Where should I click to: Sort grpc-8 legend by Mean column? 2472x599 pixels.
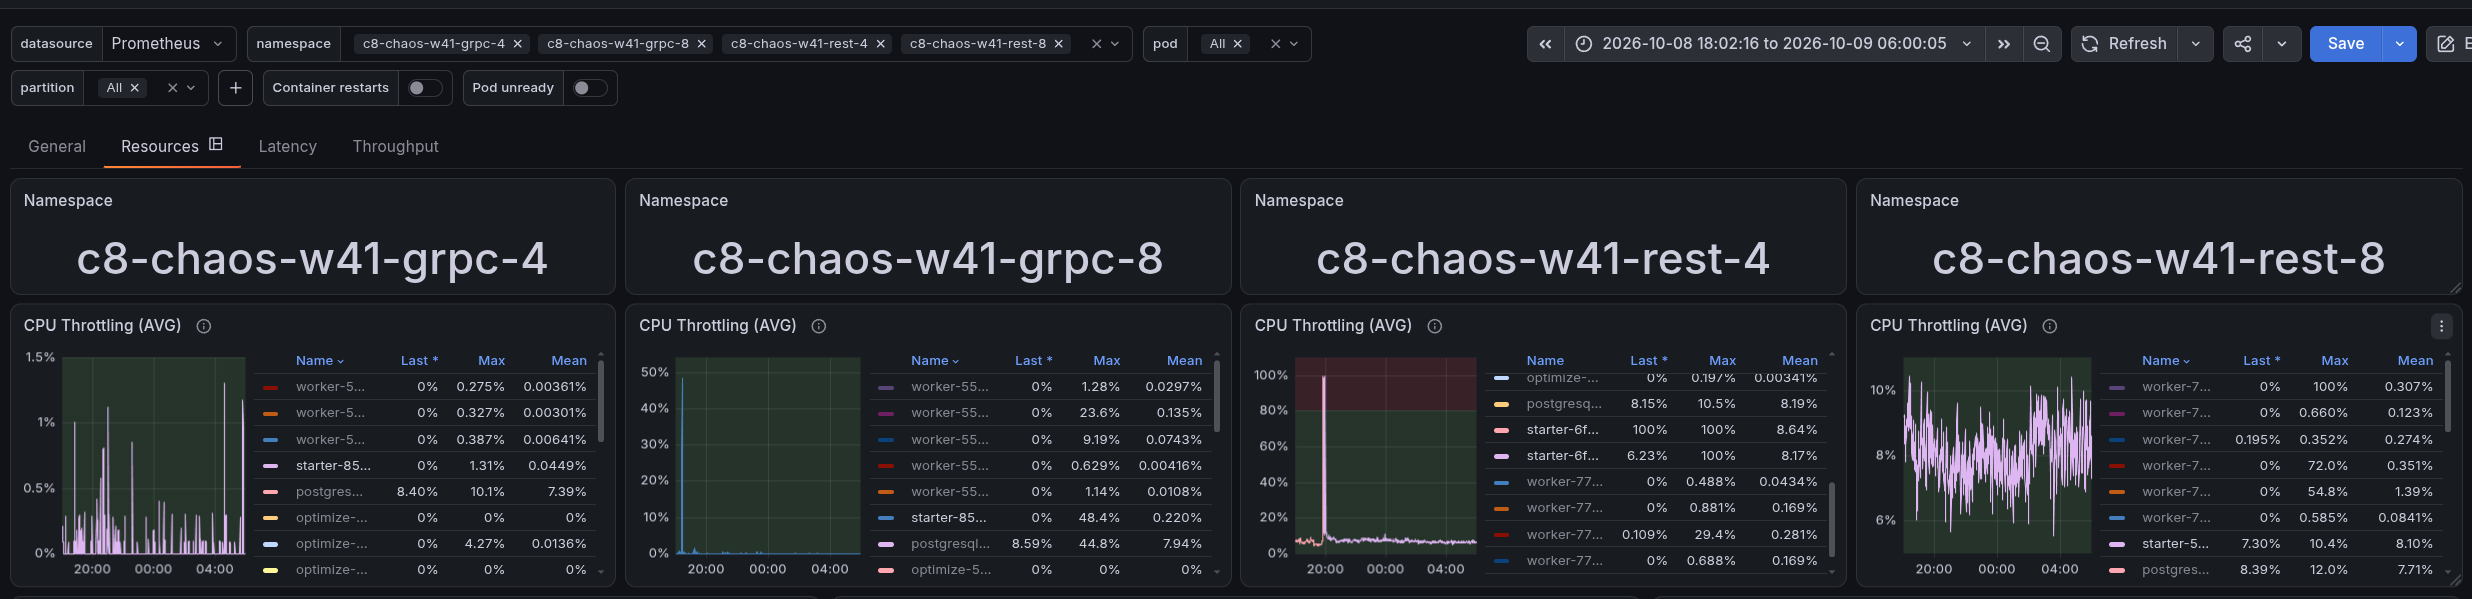[1185, 361]
